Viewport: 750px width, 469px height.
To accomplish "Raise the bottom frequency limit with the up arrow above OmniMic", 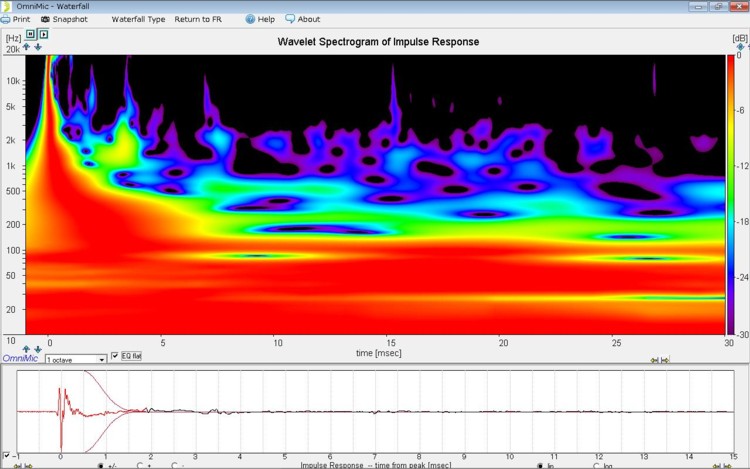I will click(x=26, y=349).
